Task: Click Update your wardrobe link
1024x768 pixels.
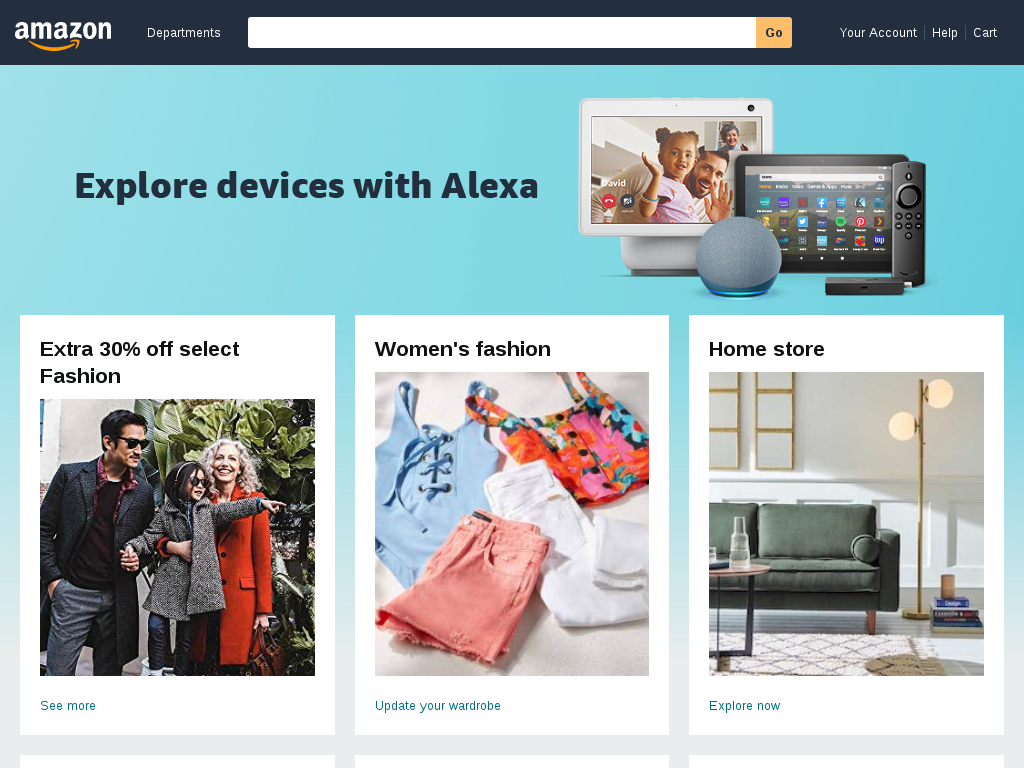Action: click(438, 705)
